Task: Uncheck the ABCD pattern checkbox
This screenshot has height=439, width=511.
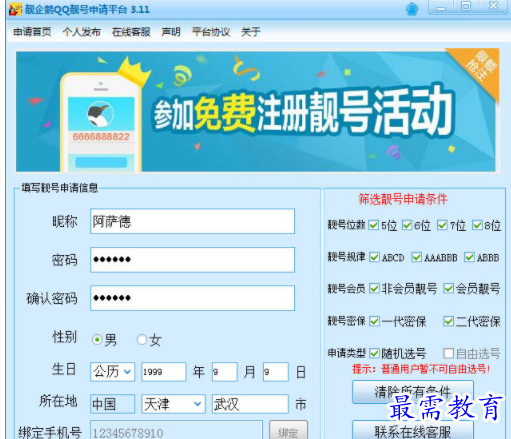Action: 374,257
